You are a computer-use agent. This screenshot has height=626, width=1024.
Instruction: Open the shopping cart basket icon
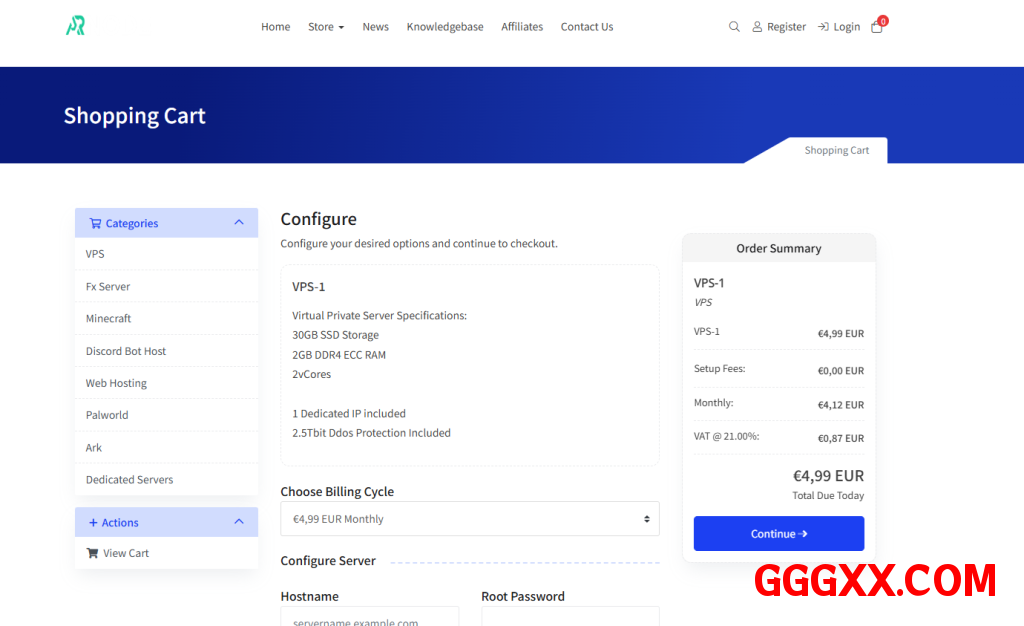coord(877,27)
